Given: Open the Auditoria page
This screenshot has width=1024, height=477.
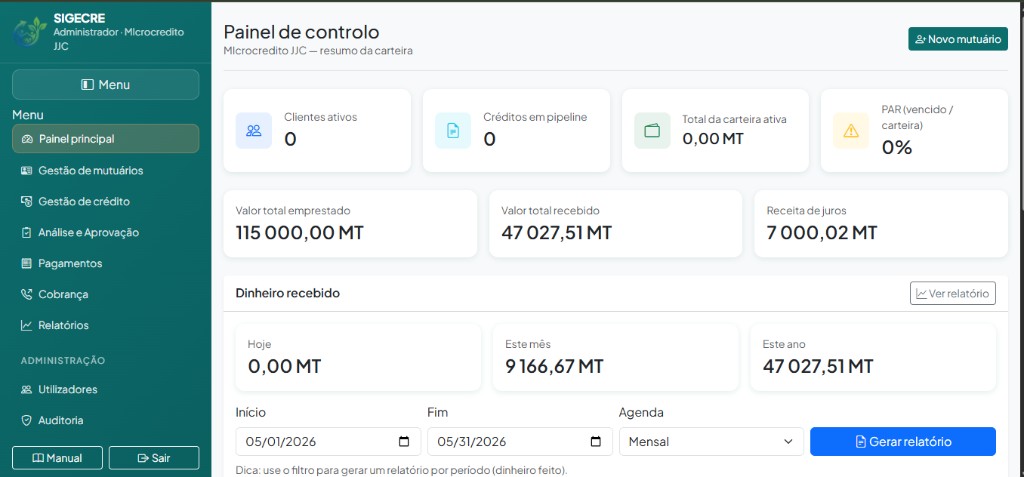Looking at the screenshot, I should (x=106, y=420).
